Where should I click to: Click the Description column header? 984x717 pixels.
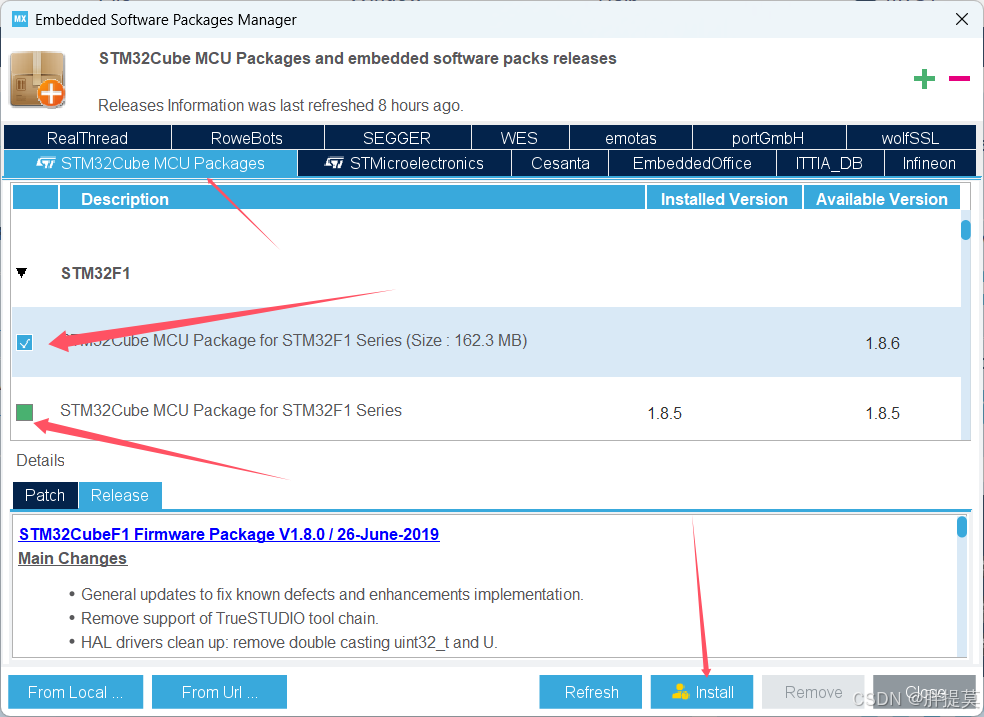click(352, 199)
